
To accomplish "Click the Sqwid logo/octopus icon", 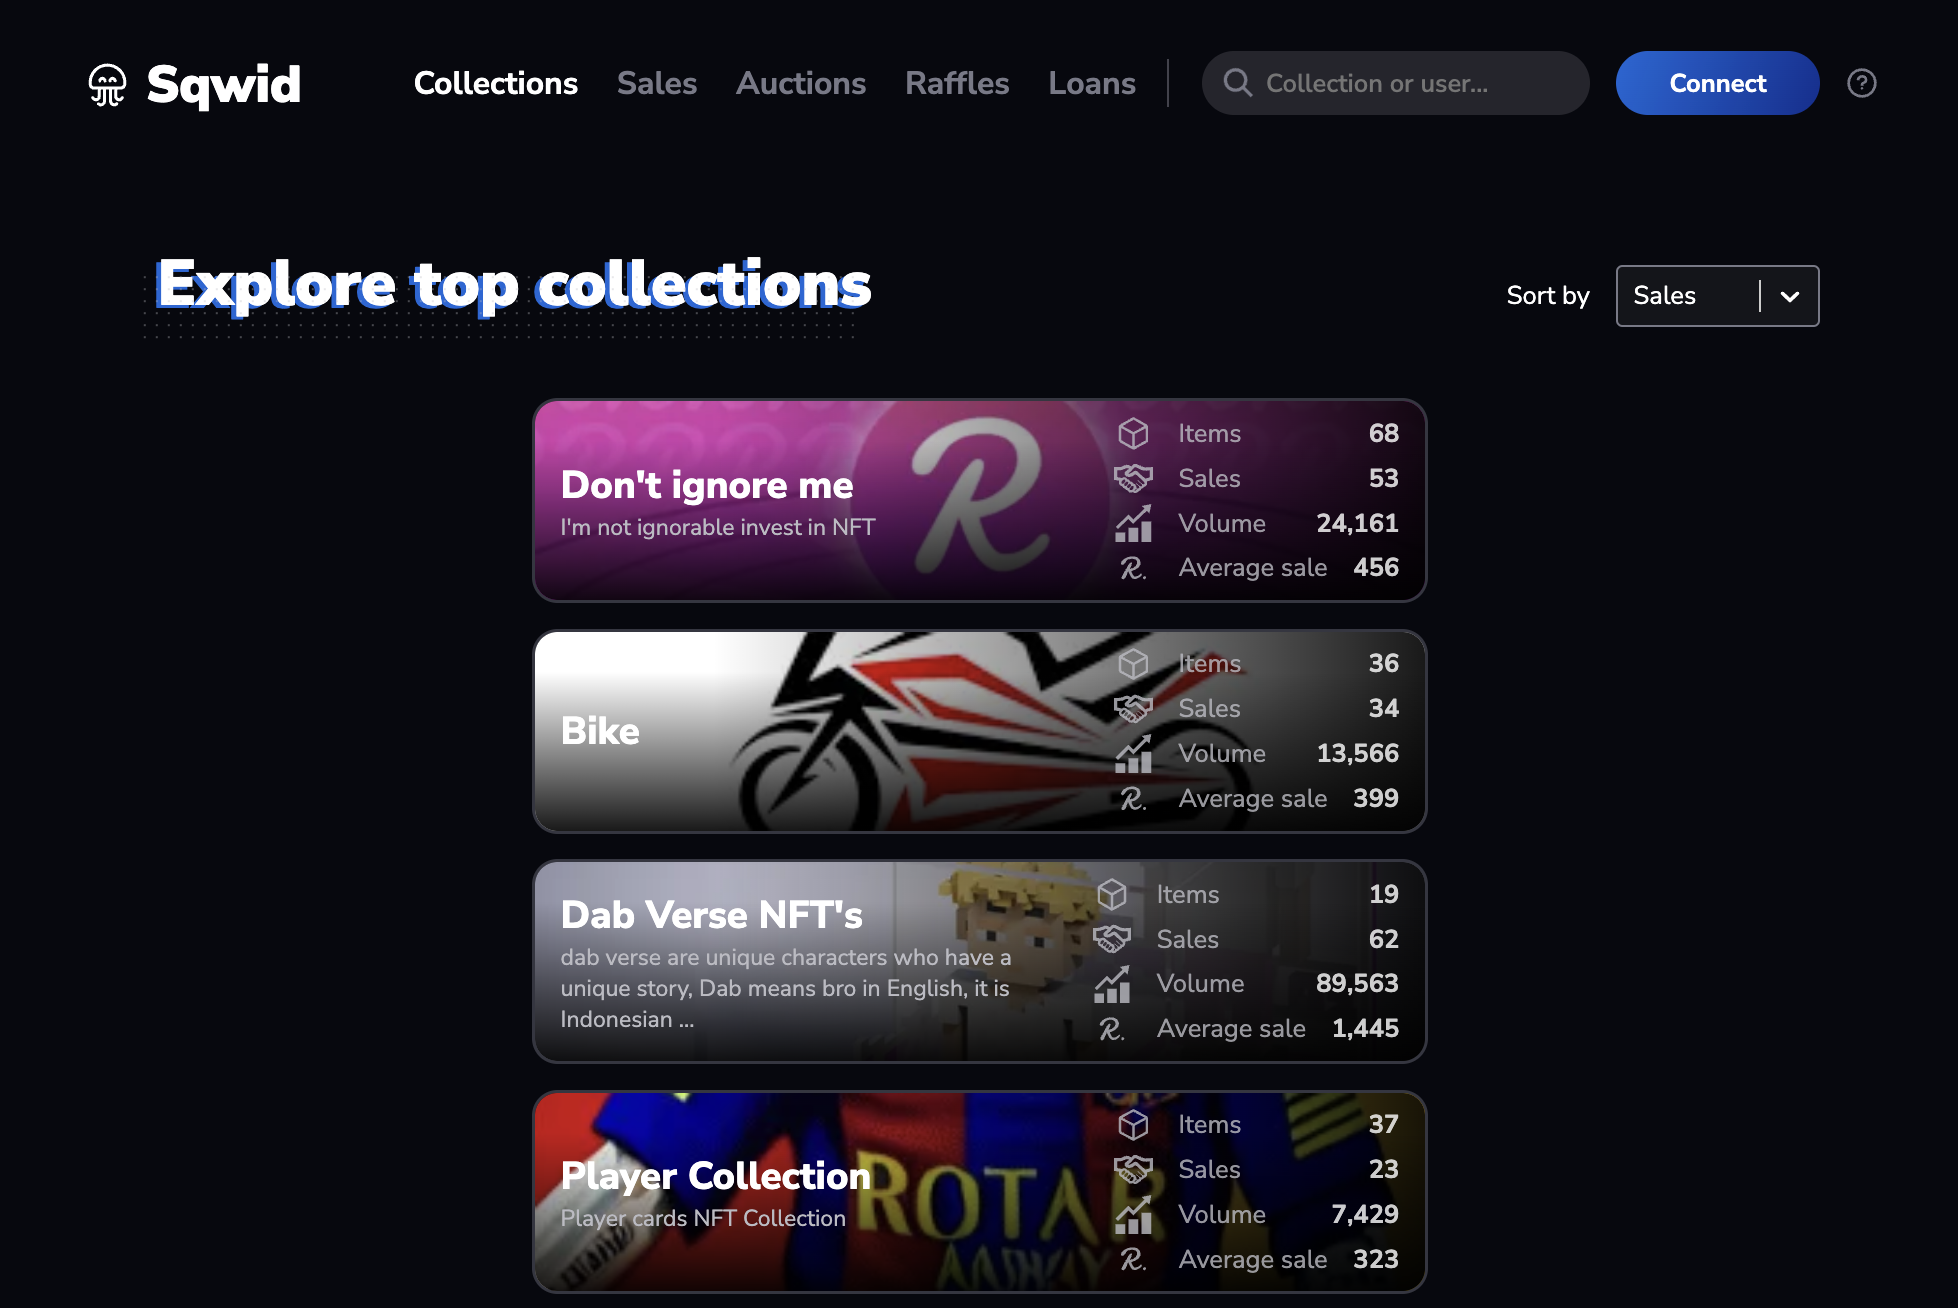I will pos(111,82).
